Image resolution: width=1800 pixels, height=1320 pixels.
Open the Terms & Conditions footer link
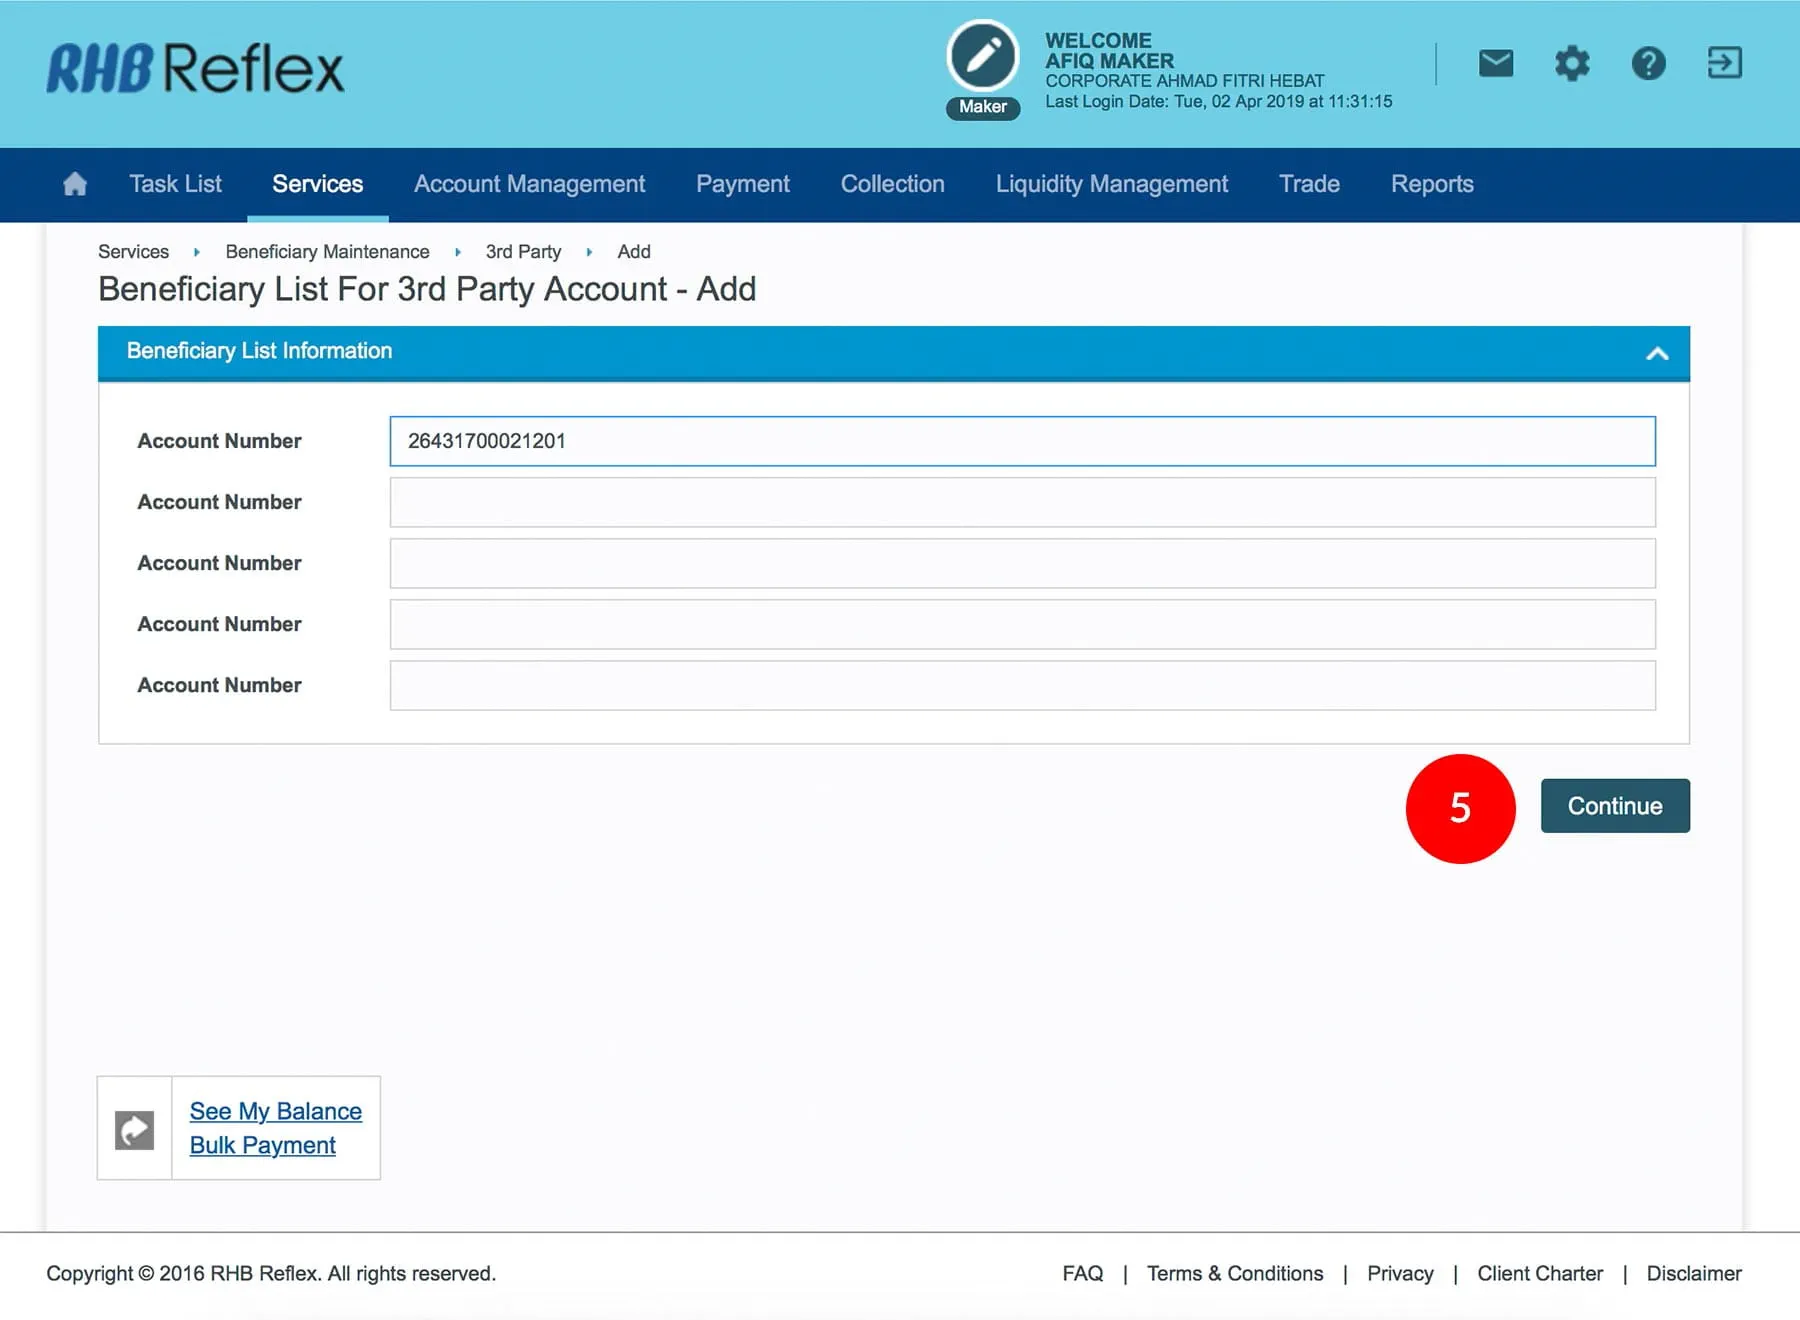pos(1234,1273)
